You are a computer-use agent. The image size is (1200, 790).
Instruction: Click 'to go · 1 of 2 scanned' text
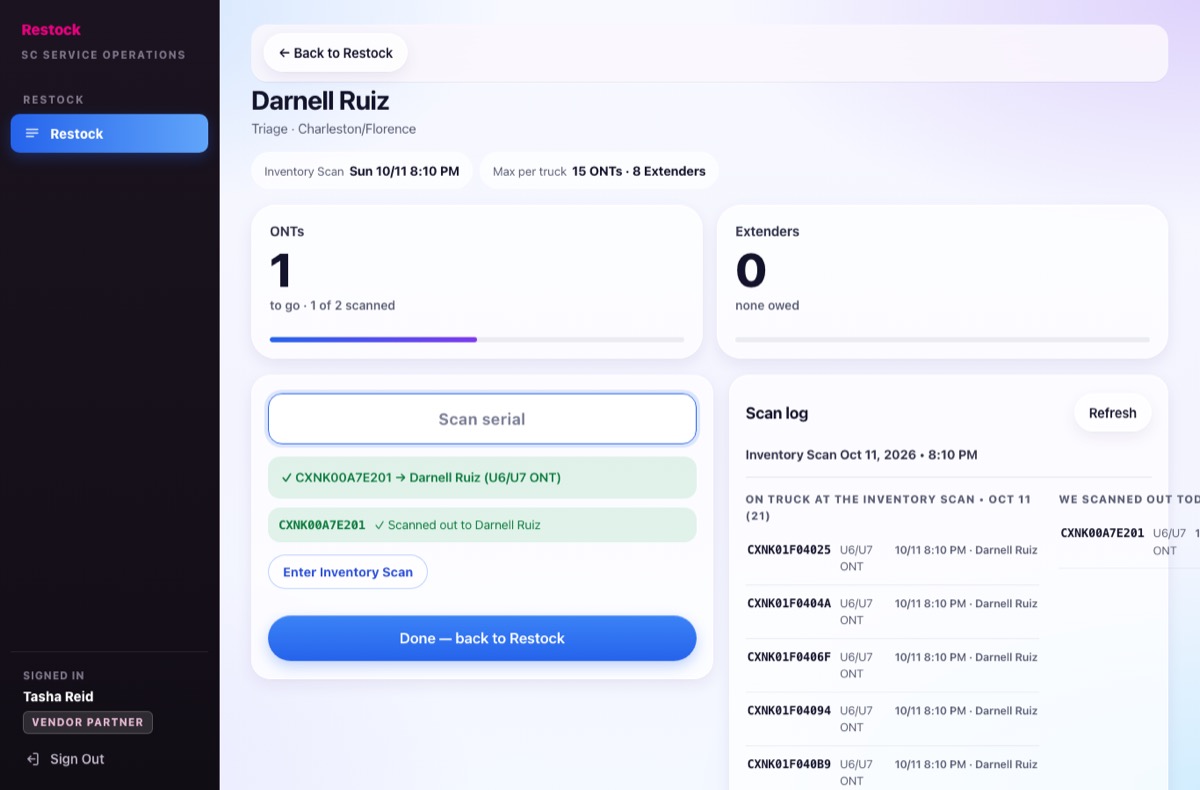(x=332, y=306)
